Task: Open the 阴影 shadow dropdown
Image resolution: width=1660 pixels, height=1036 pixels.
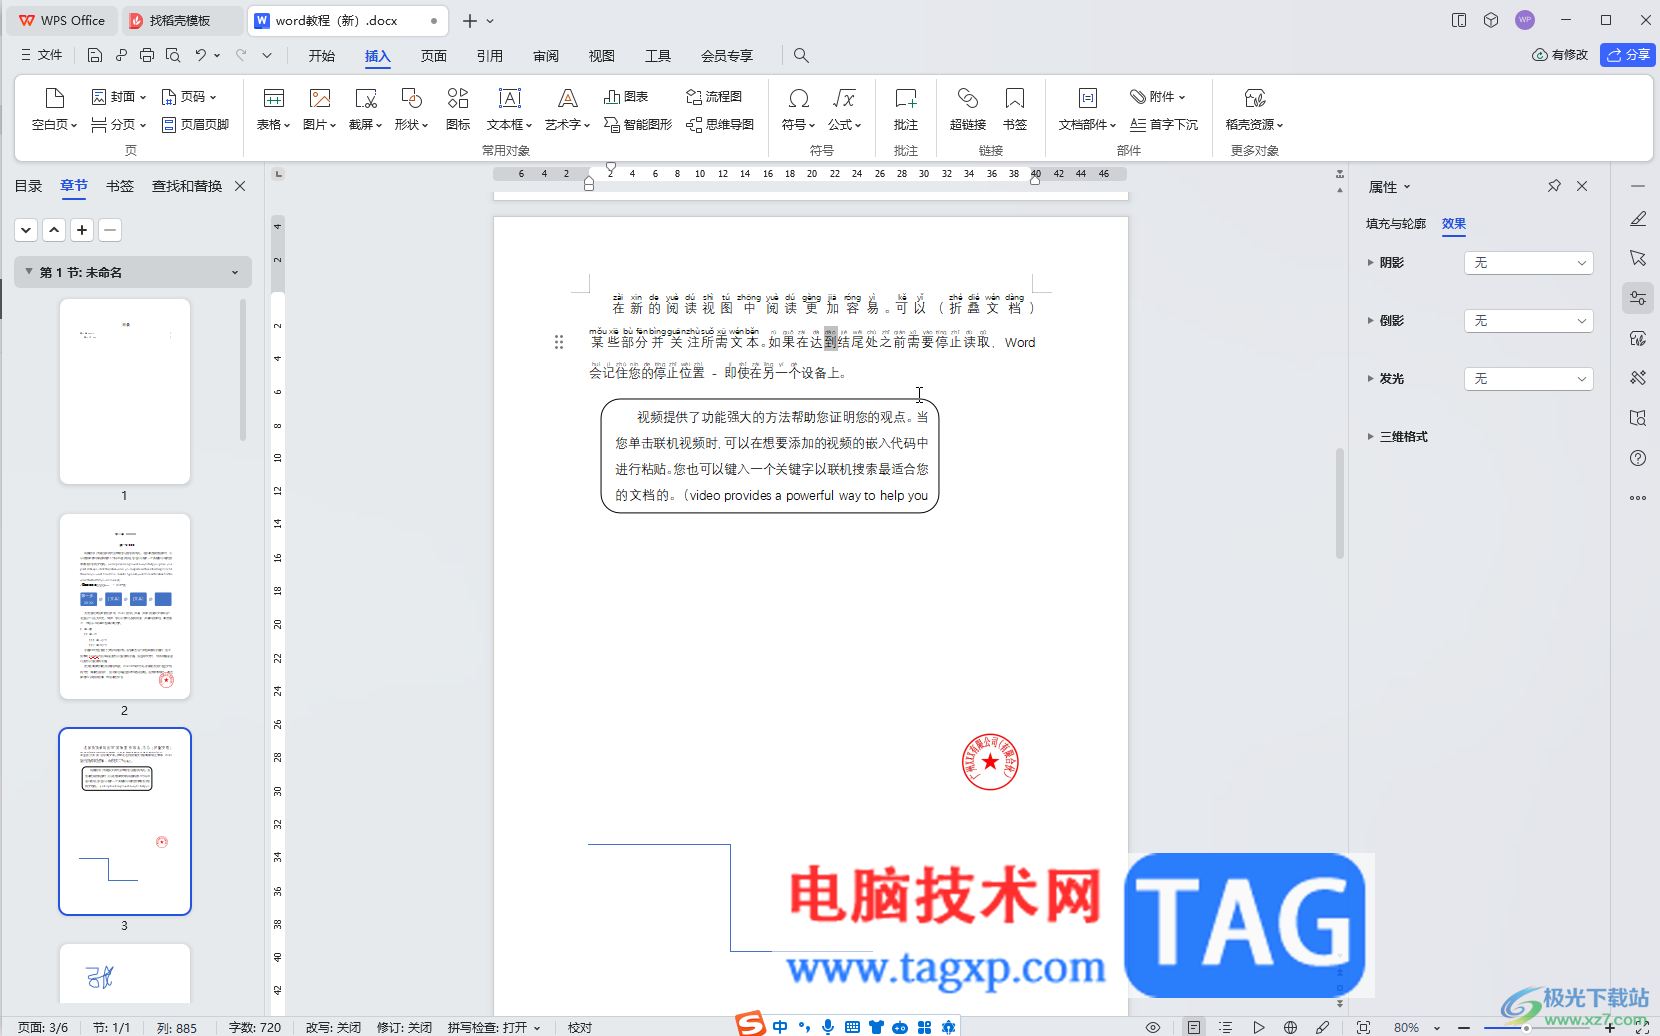Action: (x=1529, y=263)
